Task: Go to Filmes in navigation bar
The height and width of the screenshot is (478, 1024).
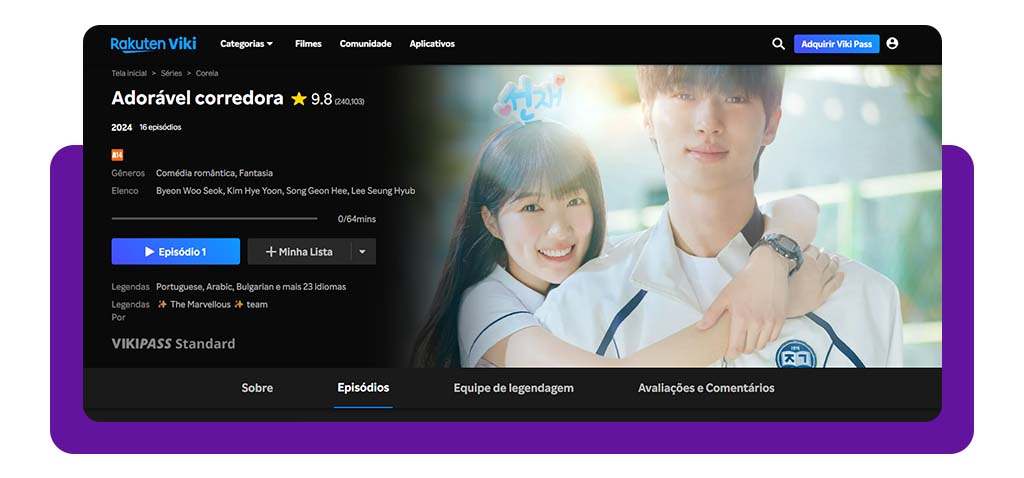Action: pyautogui.click(x=308, y=44)
